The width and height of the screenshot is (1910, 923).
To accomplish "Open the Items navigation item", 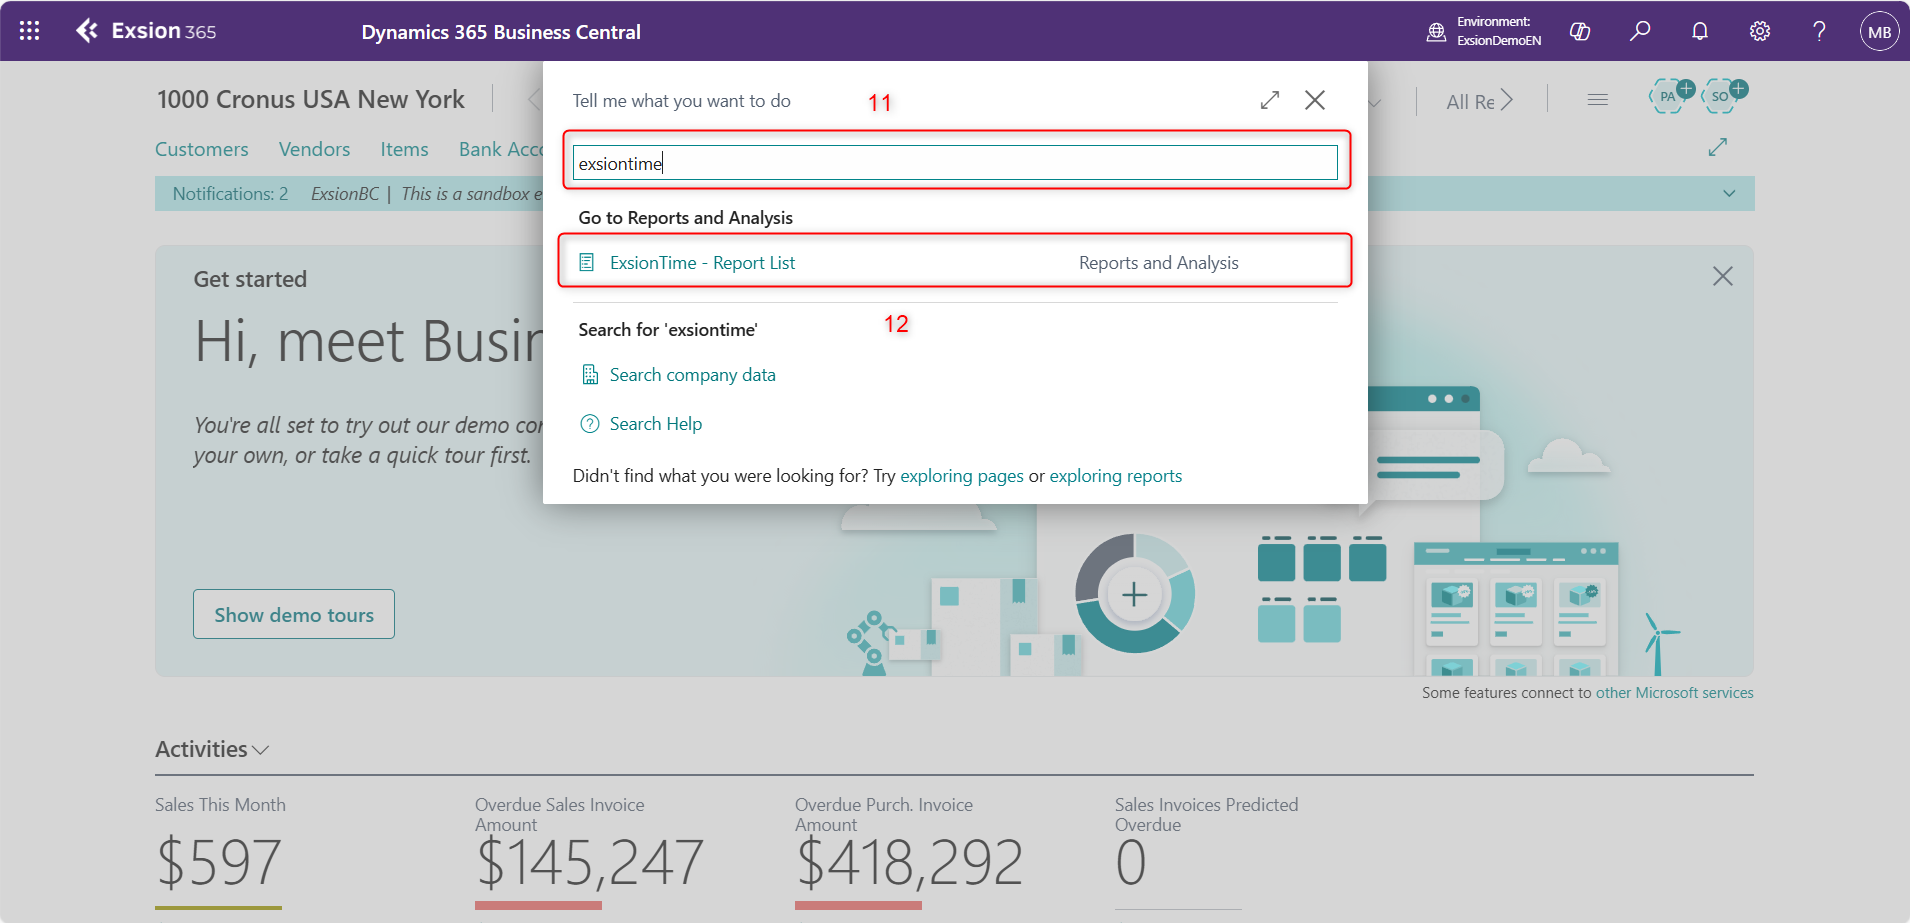I will coord(405,149).
